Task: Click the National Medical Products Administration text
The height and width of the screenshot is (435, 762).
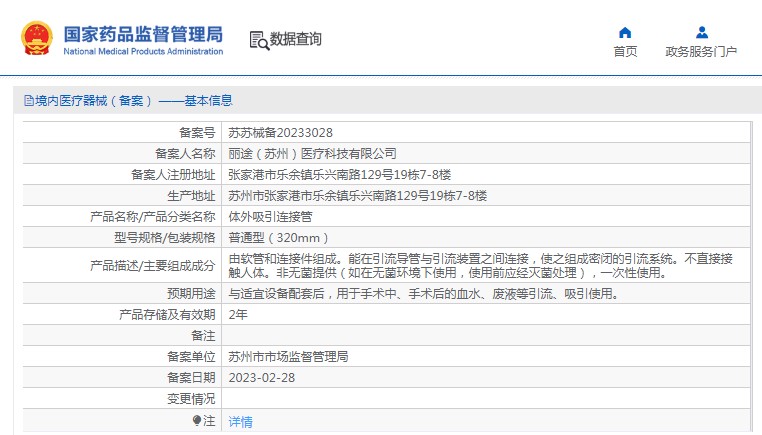Action: [x=143, y=51]
